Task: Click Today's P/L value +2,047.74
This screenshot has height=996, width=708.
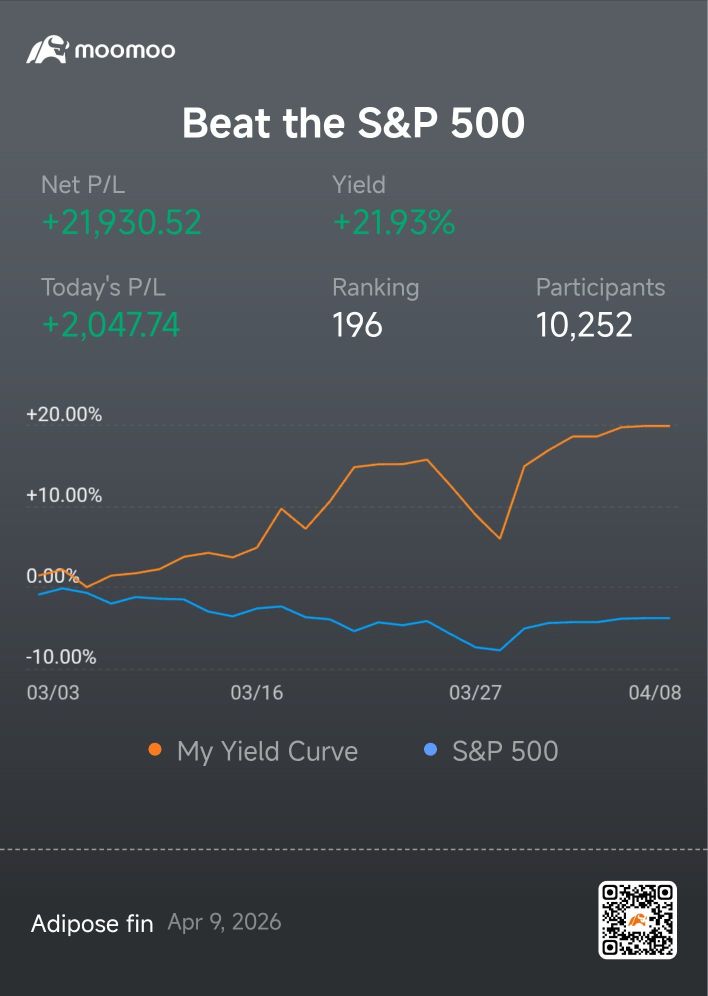Action: [x=111, y=325]
